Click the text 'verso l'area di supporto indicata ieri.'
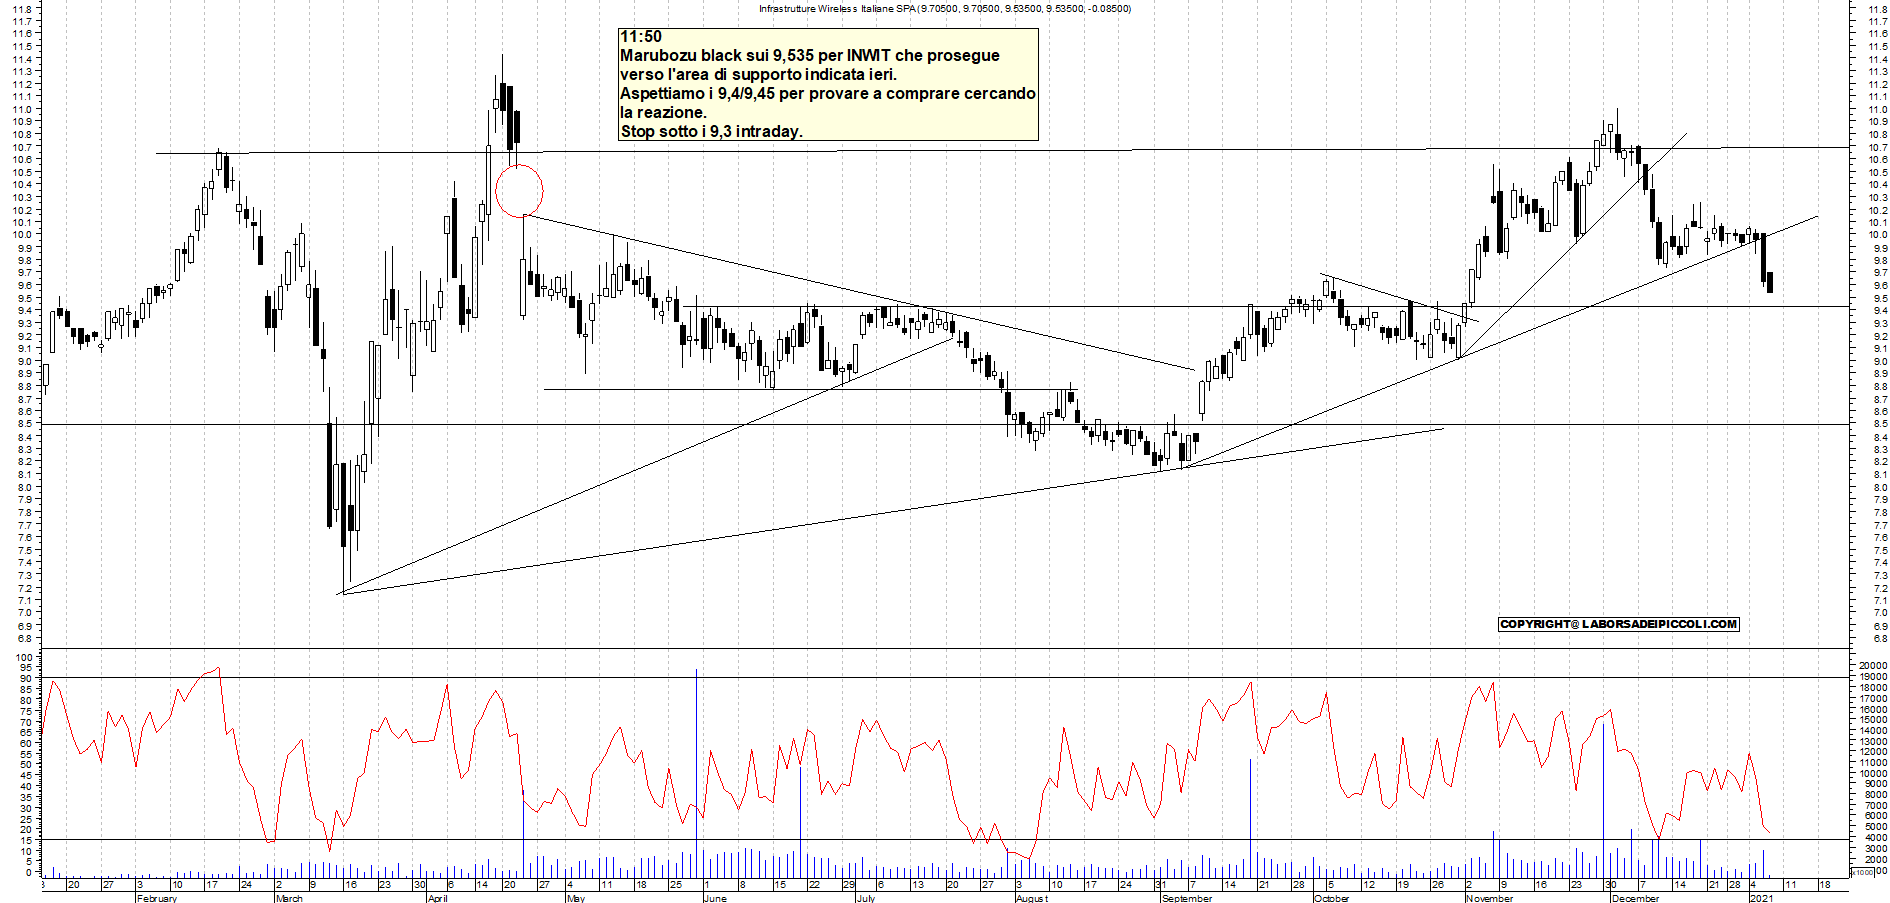 (759, 75)
